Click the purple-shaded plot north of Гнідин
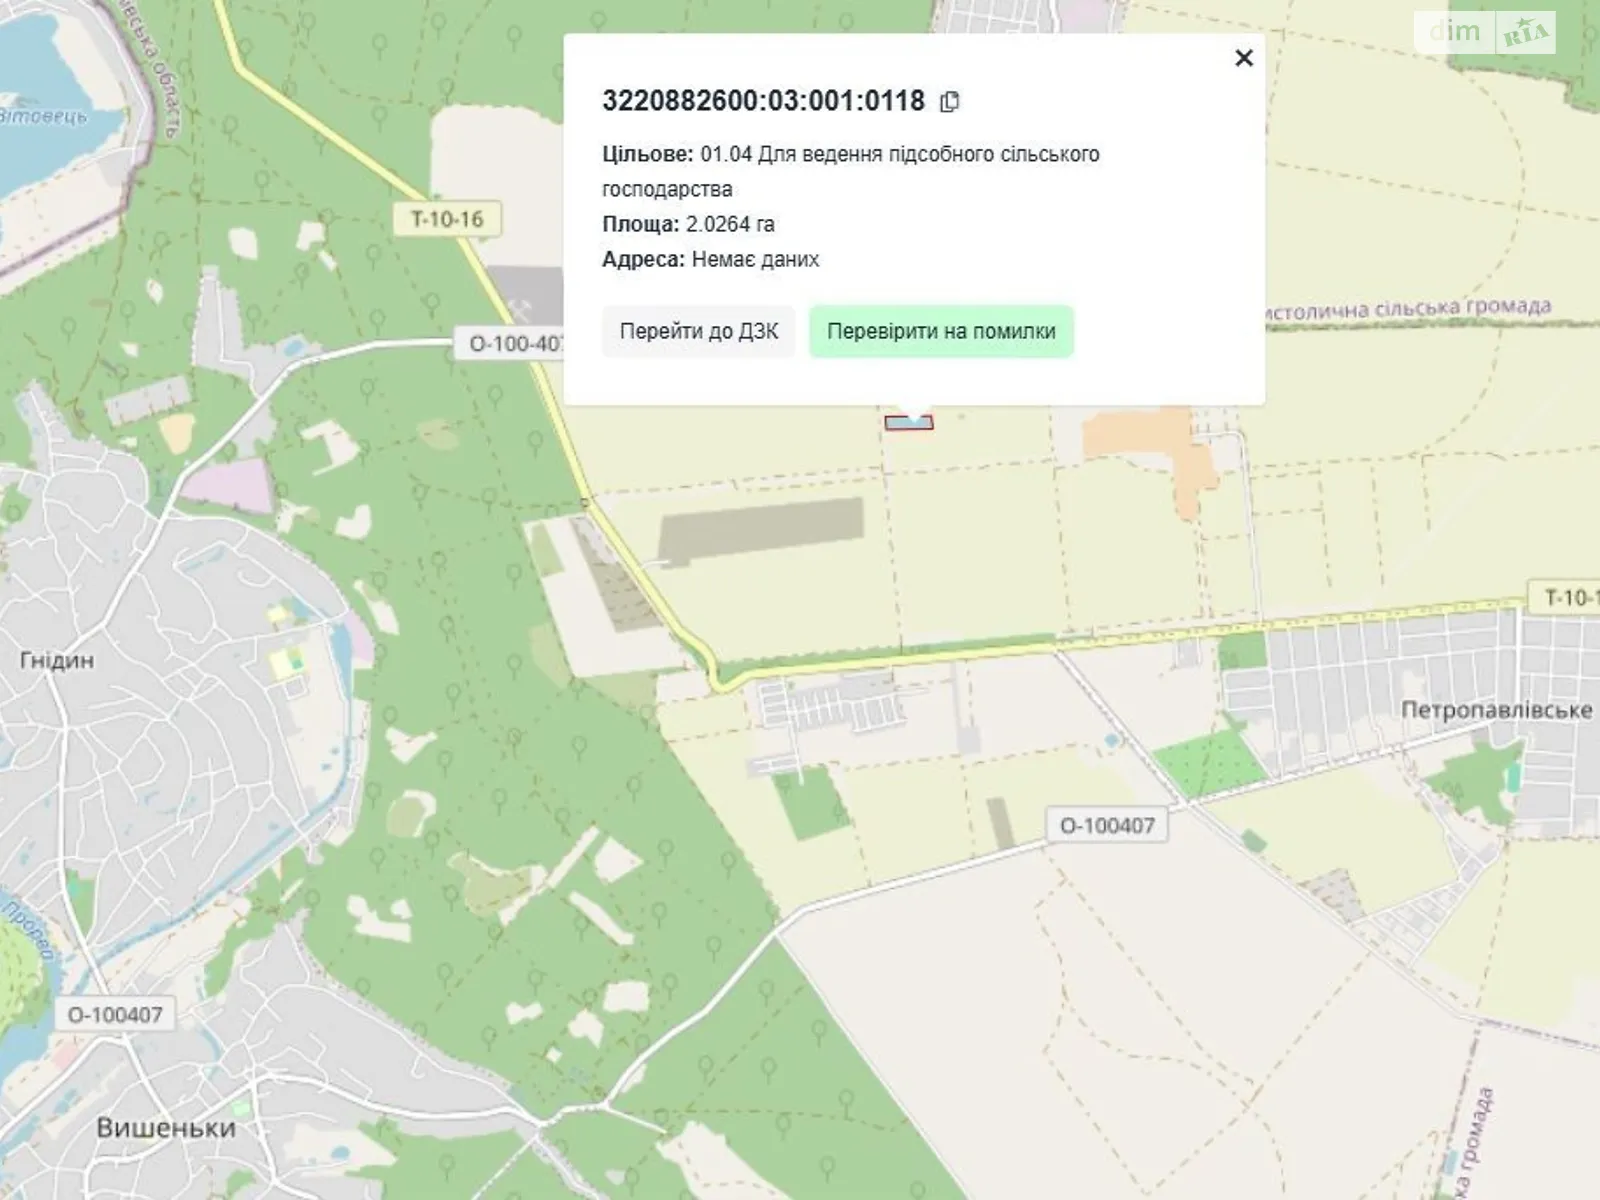This screenshot has width=1600, height=1200. pyautogui.click(x=227, y=485)
